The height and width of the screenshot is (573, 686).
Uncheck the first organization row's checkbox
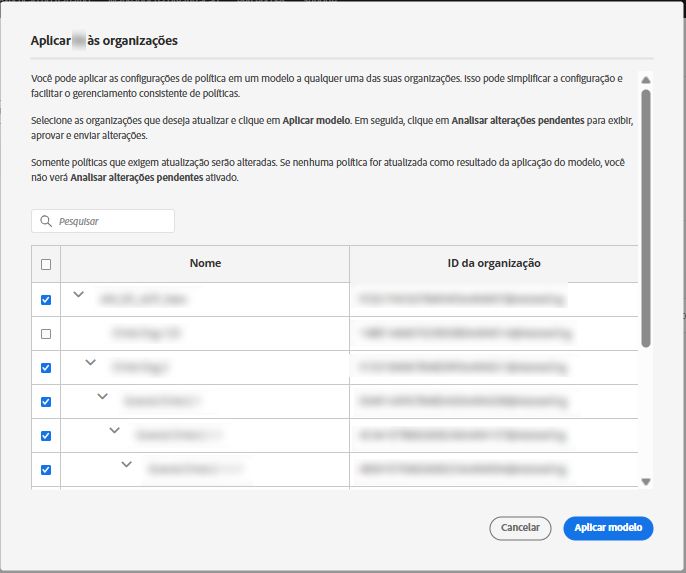pos(46,300)
